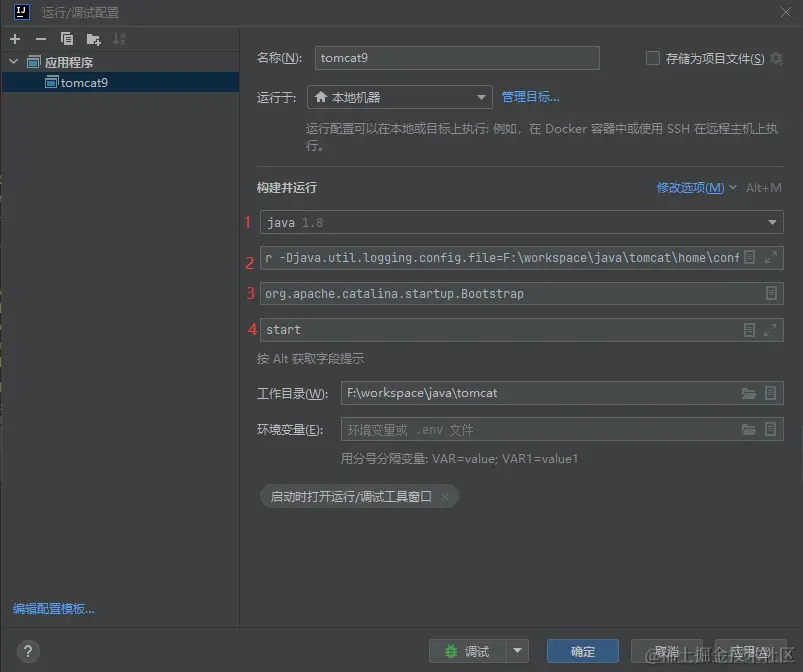Open the 管理目标 link
Viewport: 803px width, 672px height.
(x=530, y=97)
